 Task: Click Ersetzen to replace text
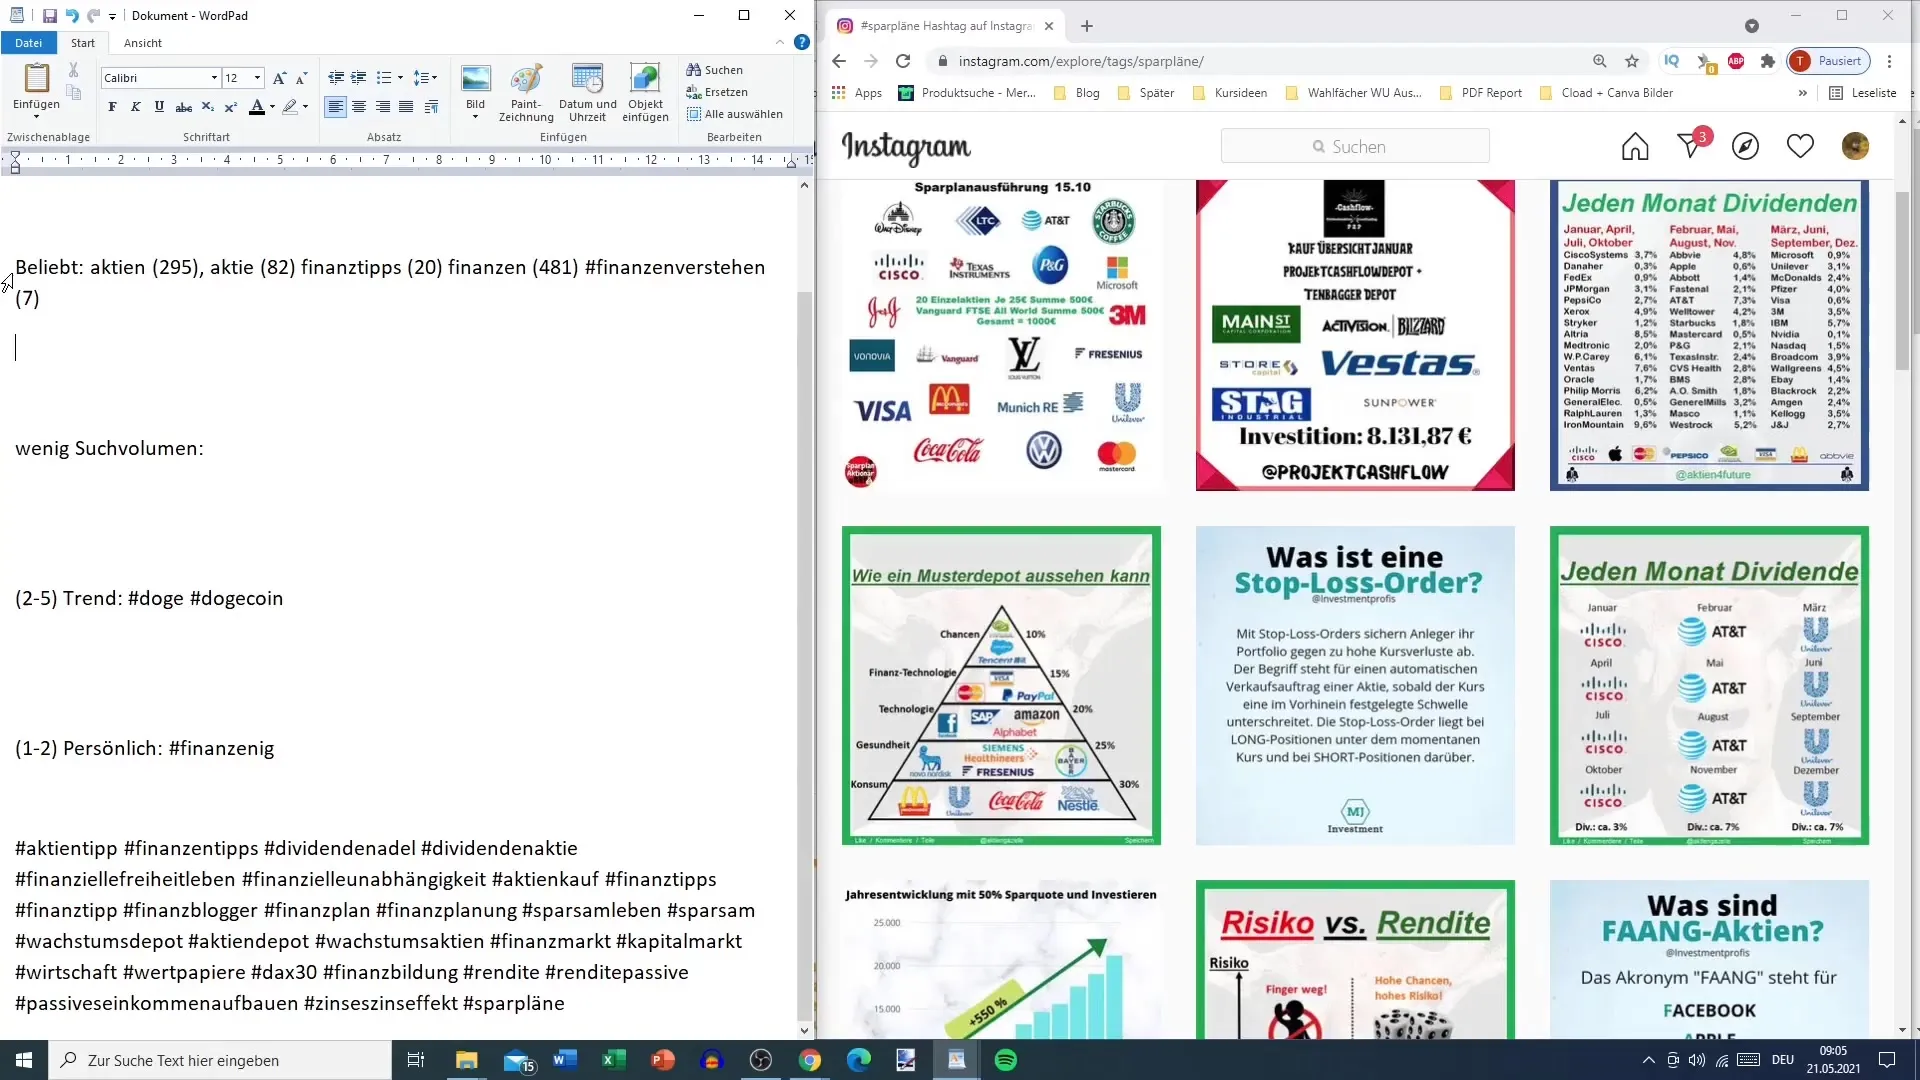[717, 92]
